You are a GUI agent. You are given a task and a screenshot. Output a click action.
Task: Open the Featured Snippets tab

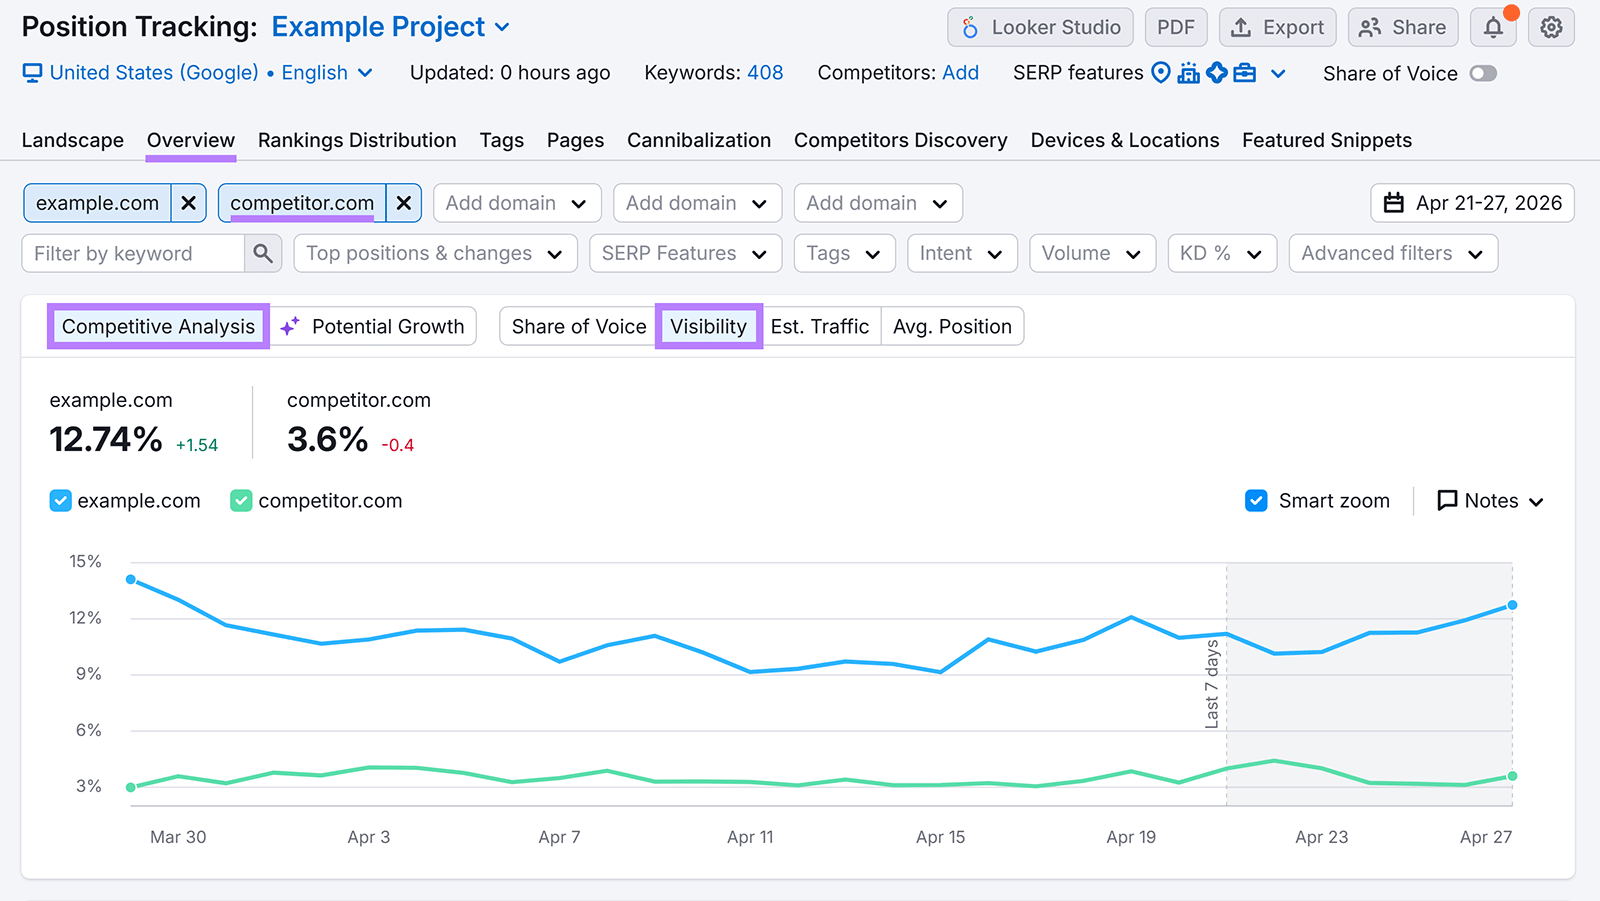click(1327, 141)
